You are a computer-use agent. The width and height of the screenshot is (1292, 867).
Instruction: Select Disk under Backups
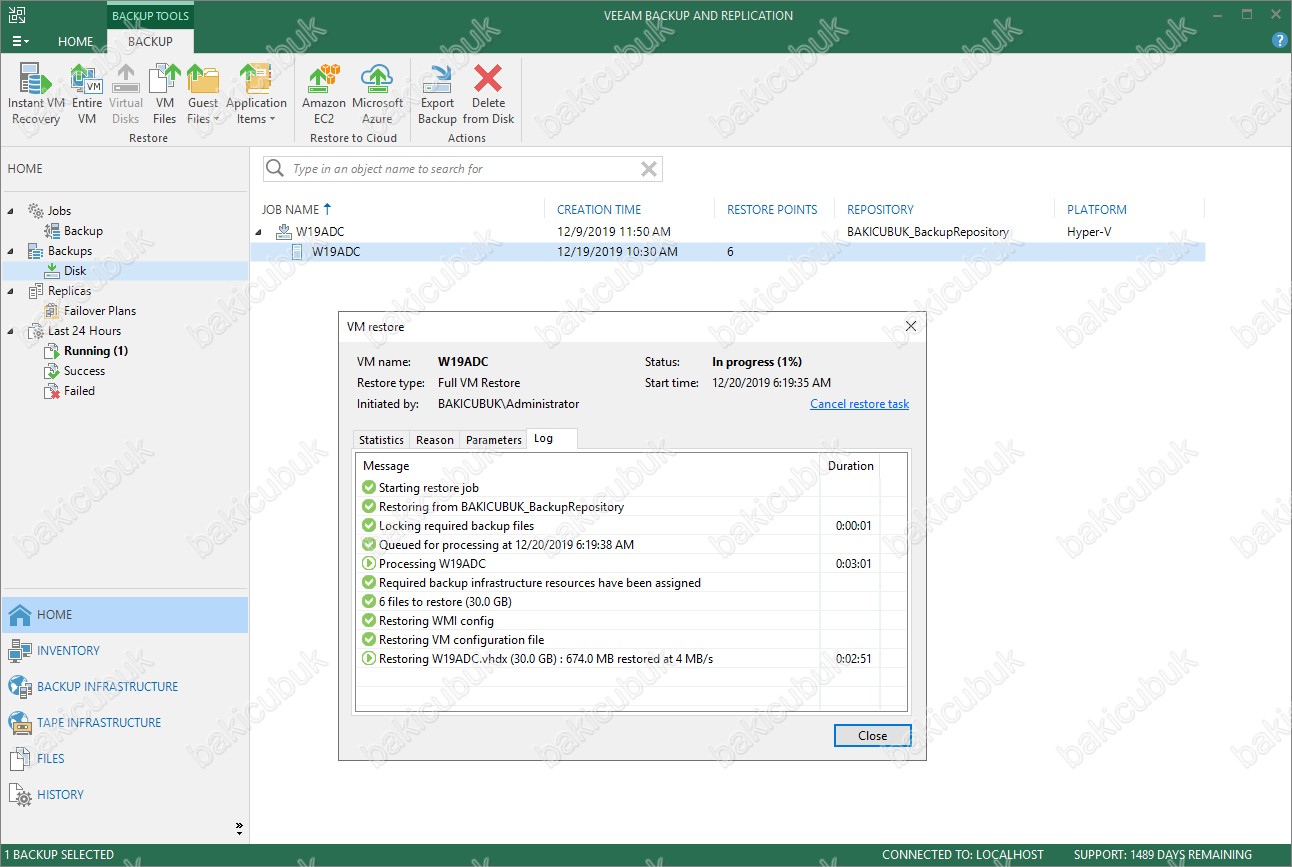click(75, 271)
